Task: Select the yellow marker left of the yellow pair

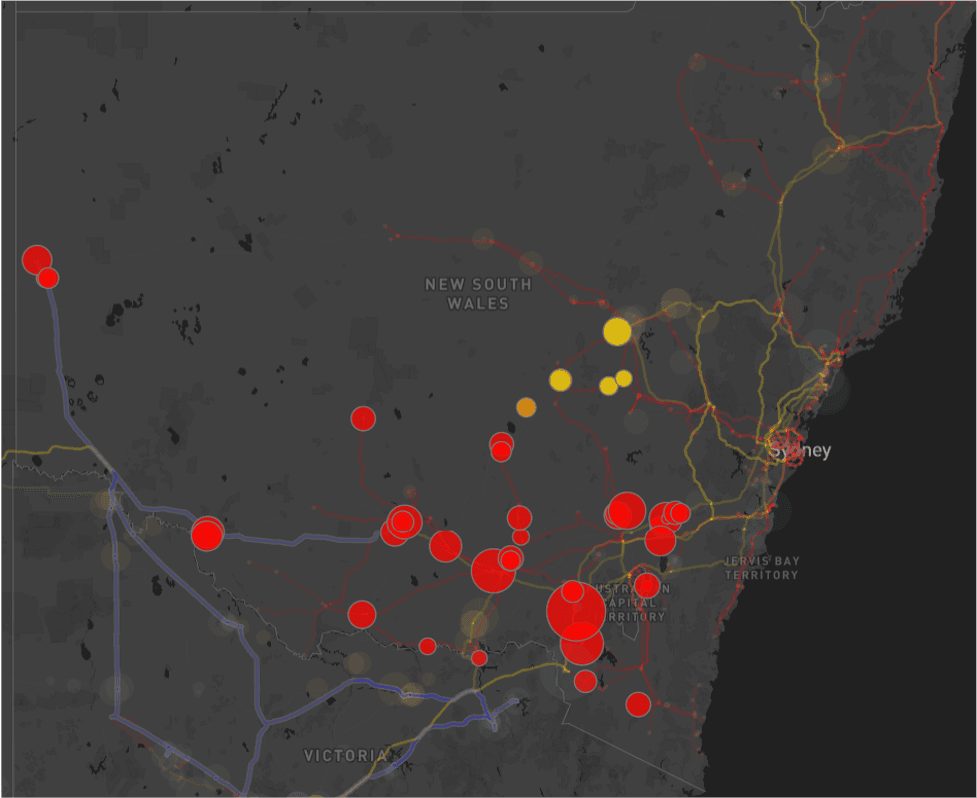Action: pyautogui.click(x=560, y=380)
